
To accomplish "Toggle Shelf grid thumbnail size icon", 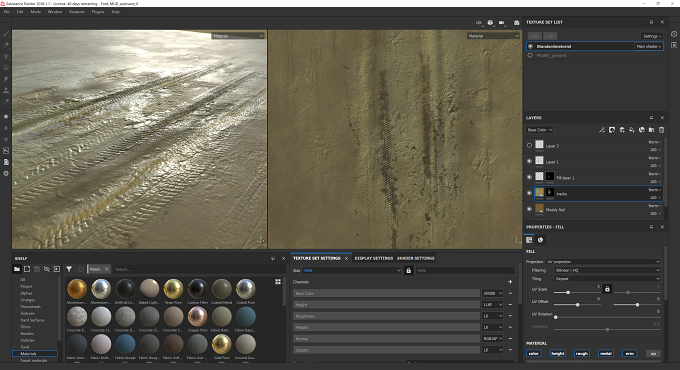I will click(x=278, y=282).
